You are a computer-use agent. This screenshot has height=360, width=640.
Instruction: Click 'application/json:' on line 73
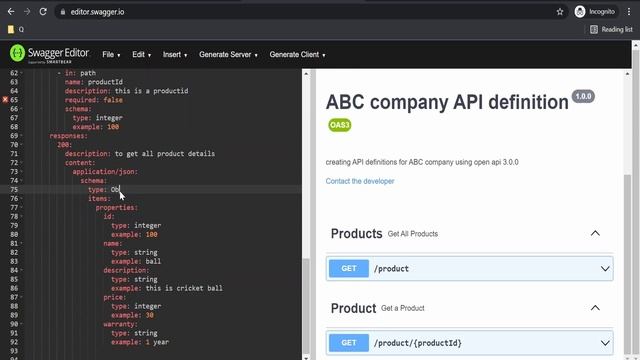point(105,171)
